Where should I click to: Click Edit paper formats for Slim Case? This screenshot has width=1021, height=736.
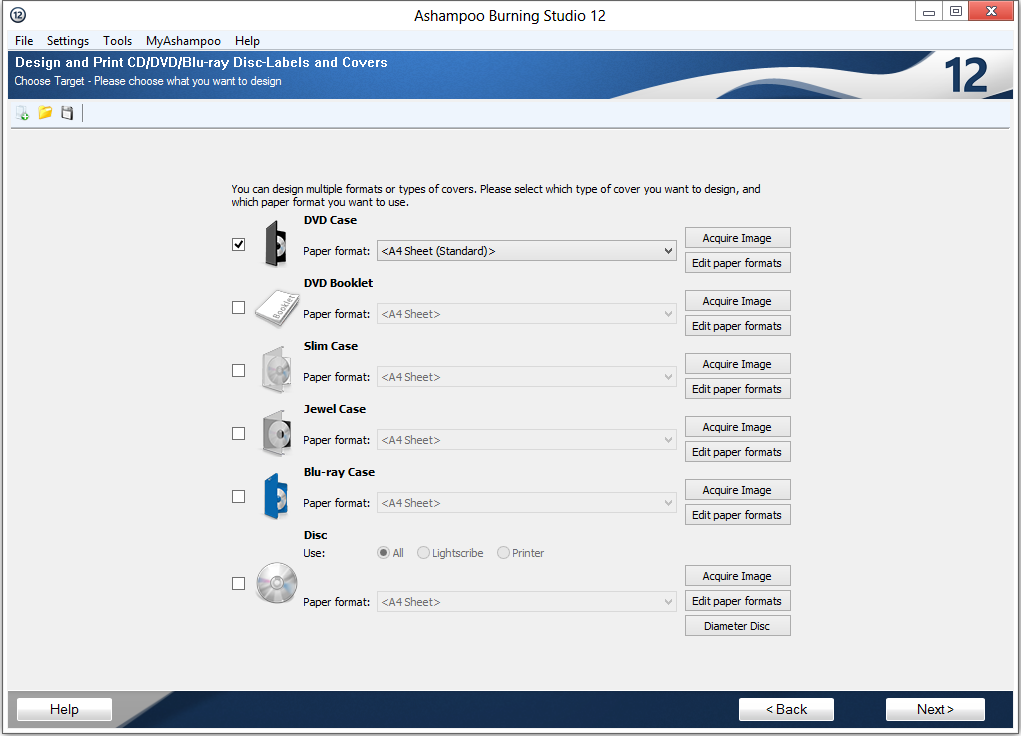tap(738, 389)
